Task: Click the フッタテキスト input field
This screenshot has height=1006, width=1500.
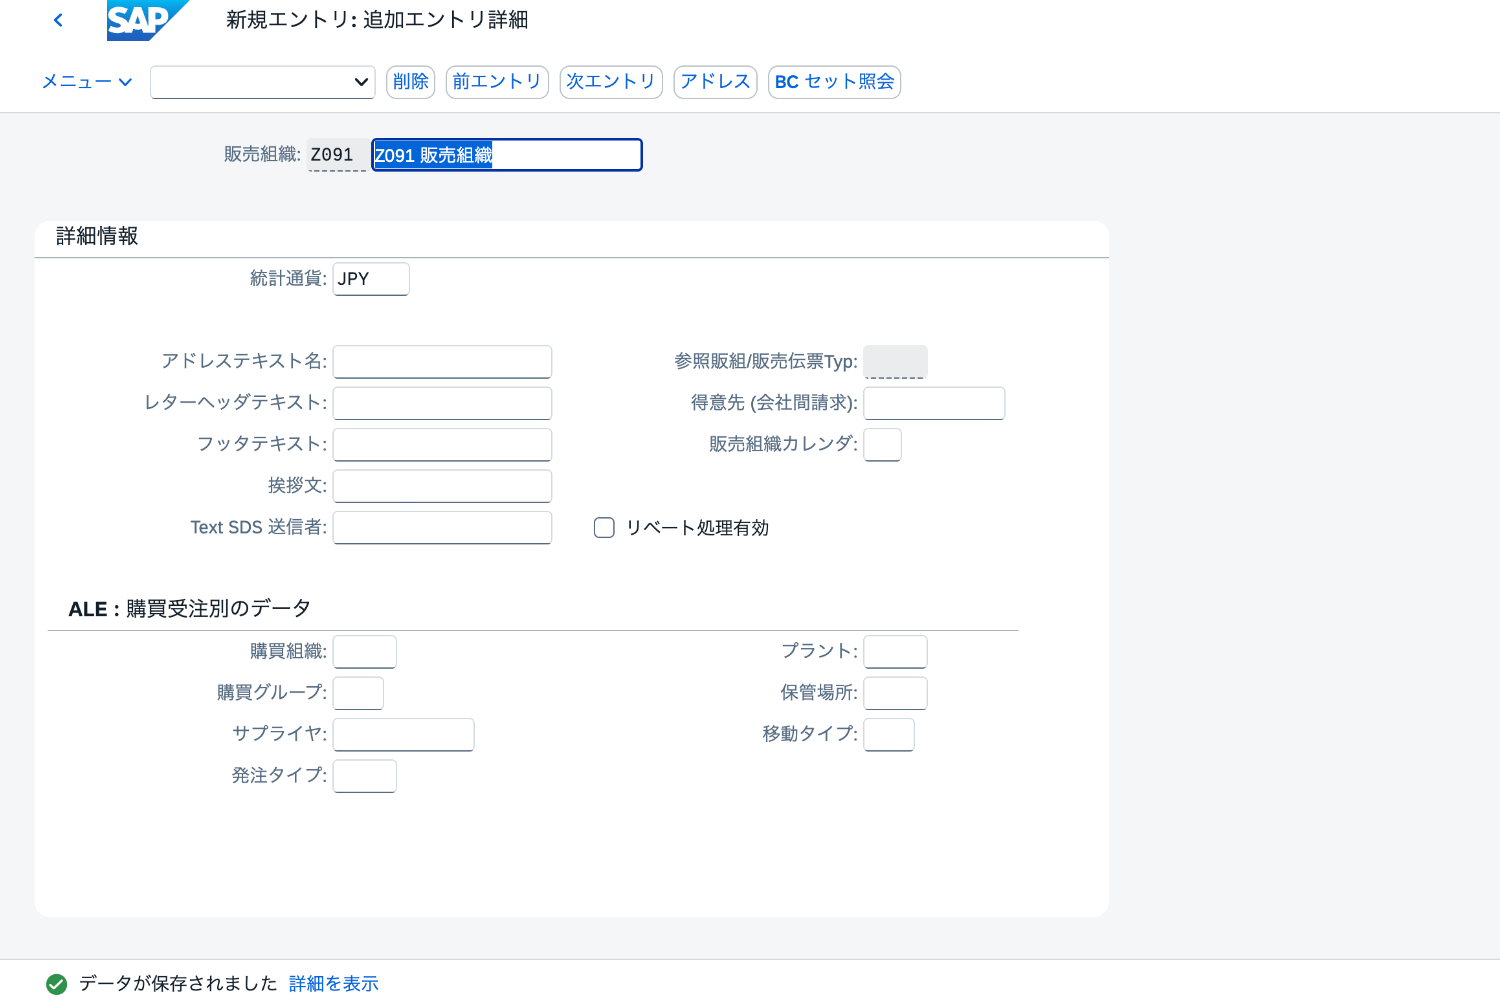Action: [x=442, y=445]
